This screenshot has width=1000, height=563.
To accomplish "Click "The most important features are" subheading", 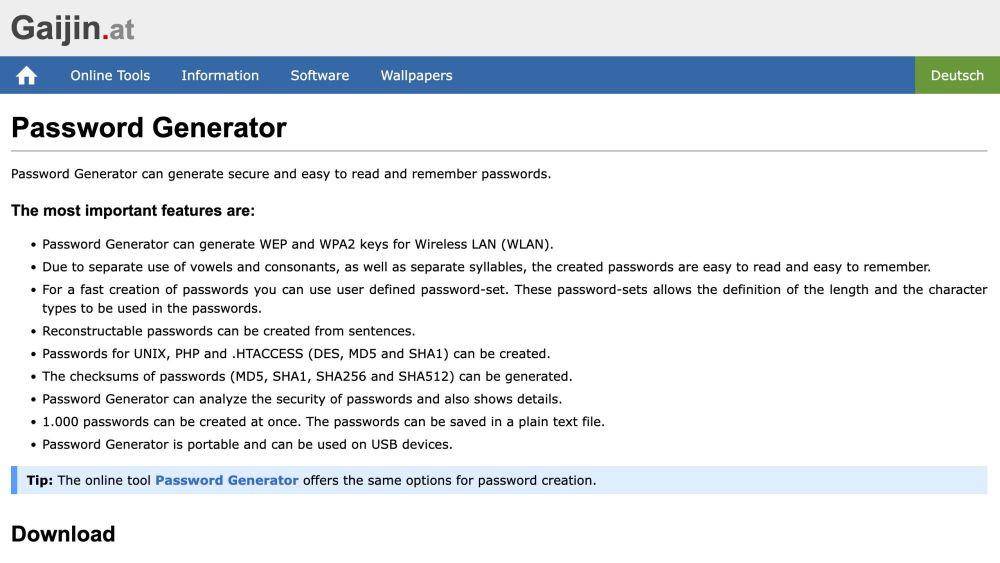I will tap(133, 210).
